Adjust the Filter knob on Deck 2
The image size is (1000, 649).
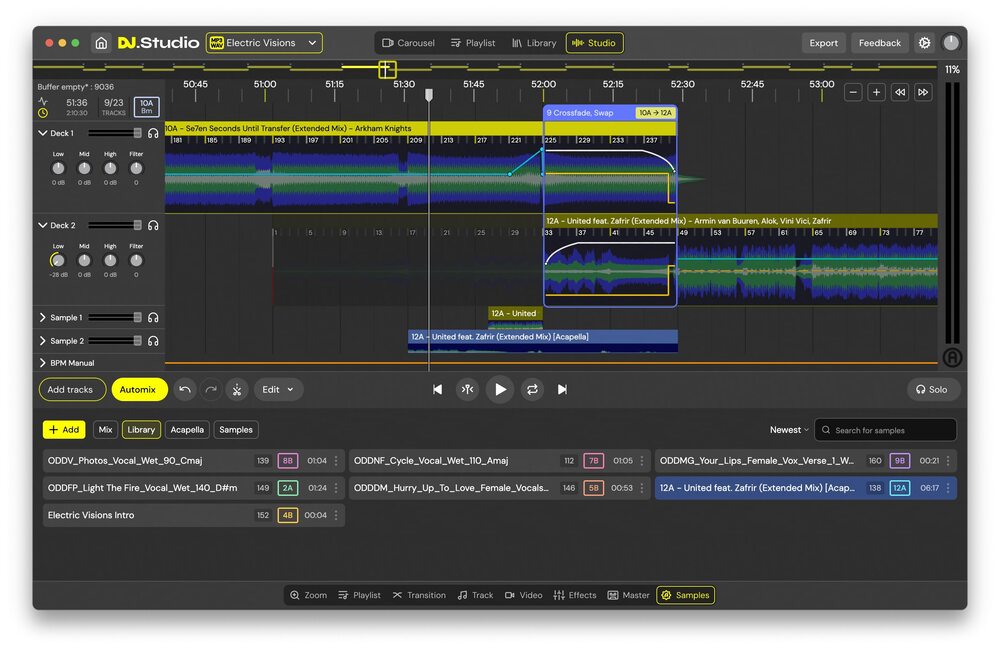pyautogui.click(x=135, y=259)
